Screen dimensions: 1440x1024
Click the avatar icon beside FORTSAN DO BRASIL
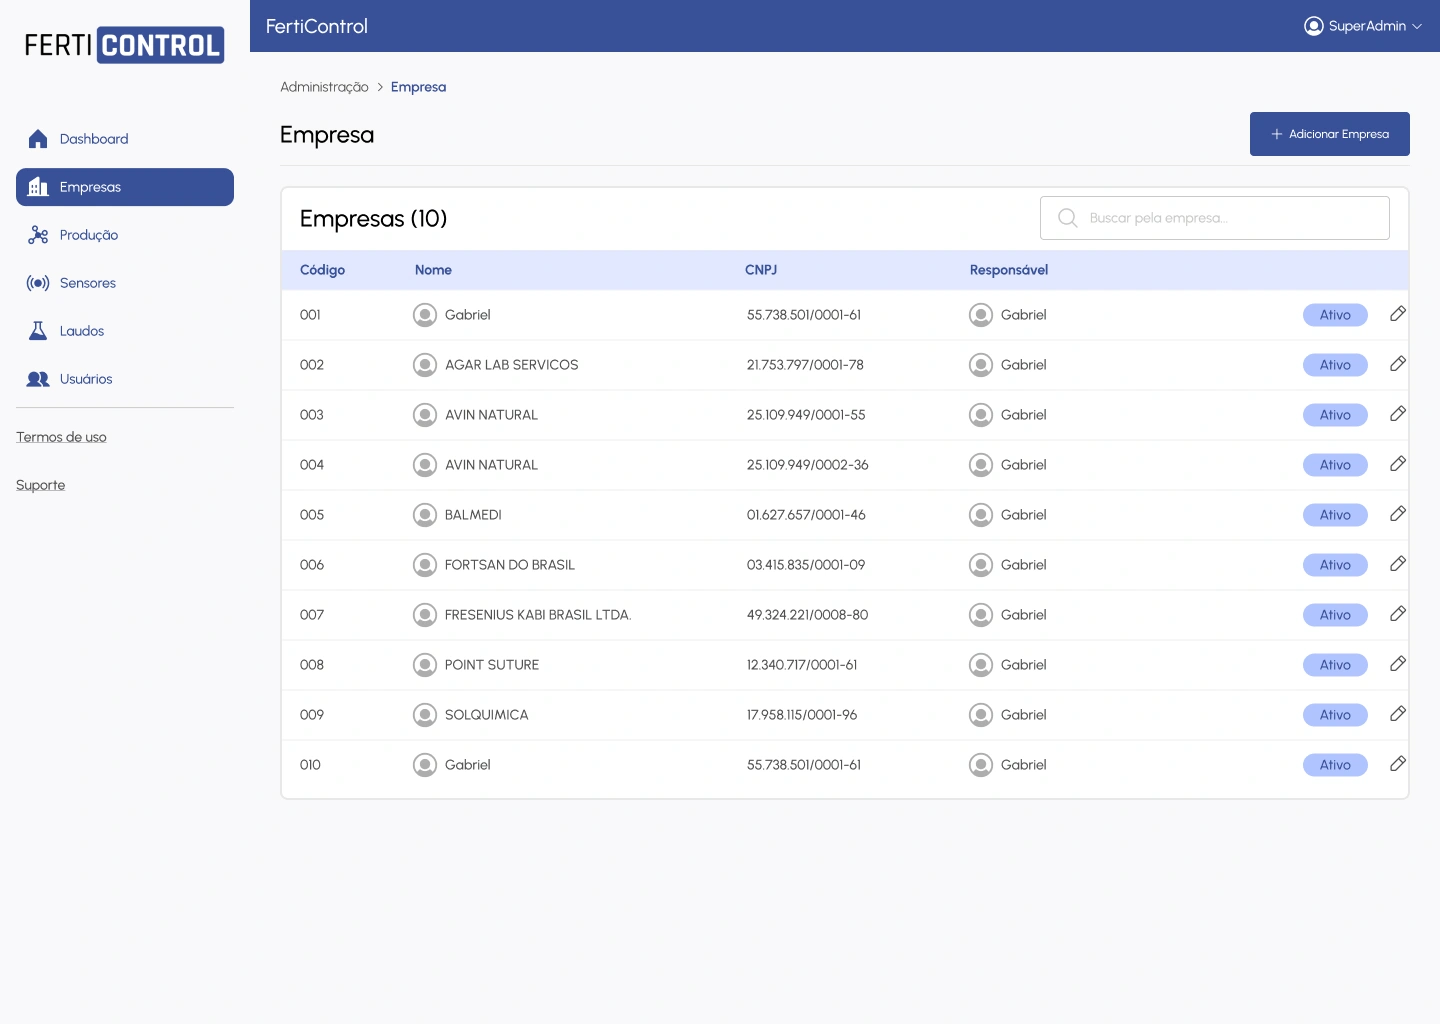pos(425,565)
